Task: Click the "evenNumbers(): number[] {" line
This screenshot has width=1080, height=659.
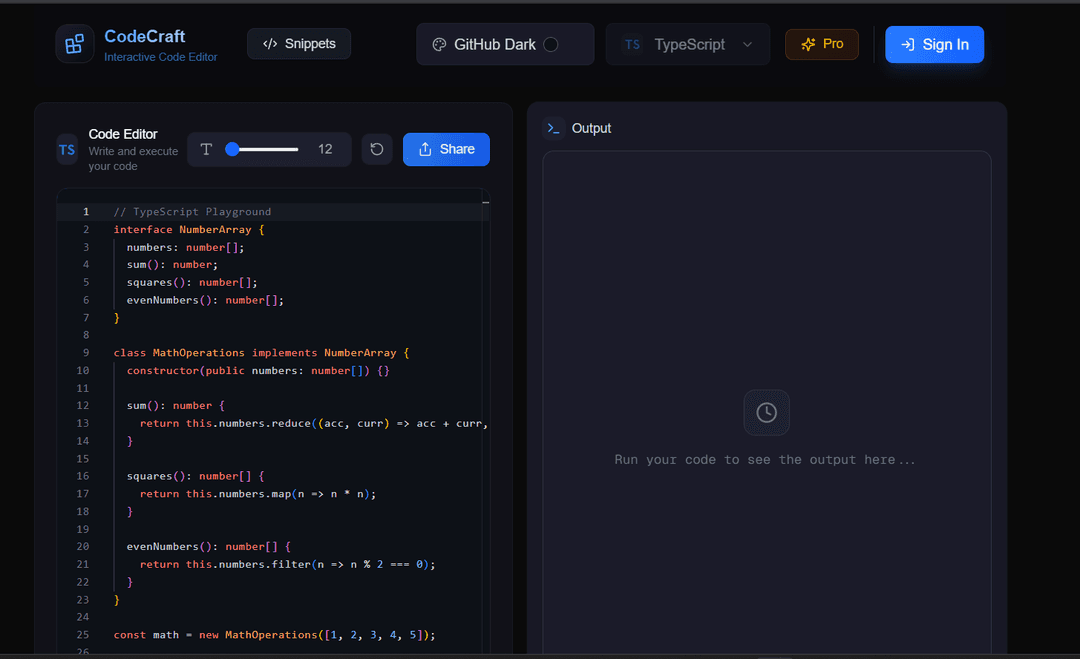Action: (x=209, y=547)
